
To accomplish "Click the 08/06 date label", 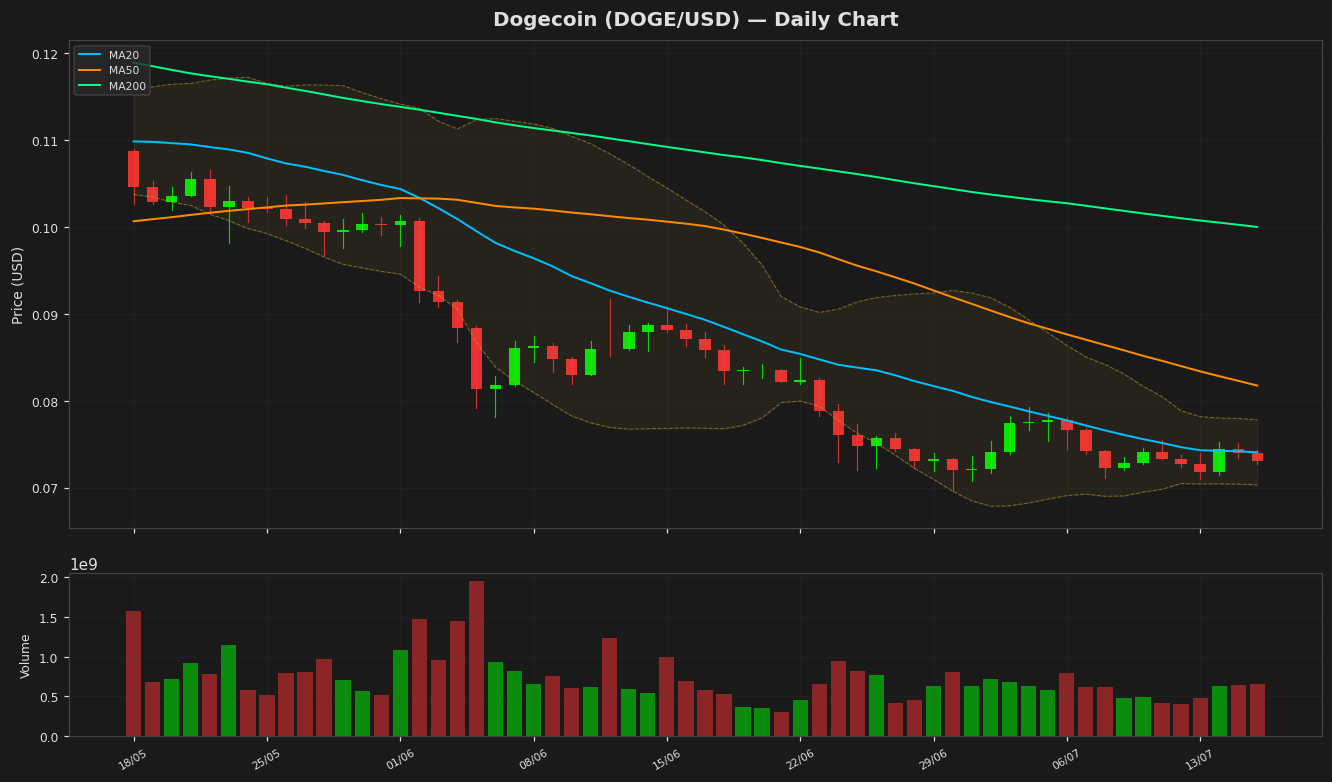I will [533, 760].
